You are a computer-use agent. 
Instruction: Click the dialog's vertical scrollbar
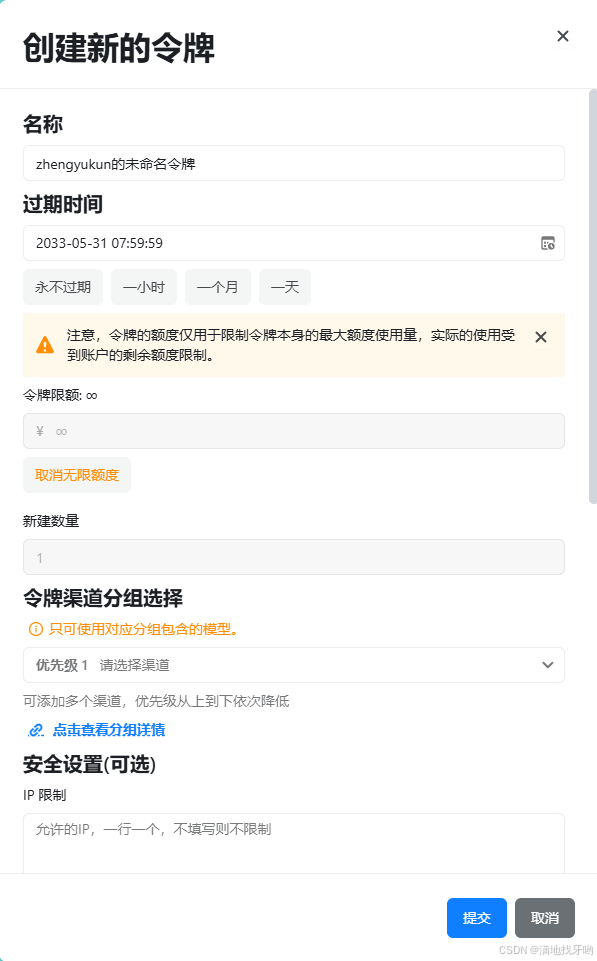pyautogui.click(x=592, y=297)
